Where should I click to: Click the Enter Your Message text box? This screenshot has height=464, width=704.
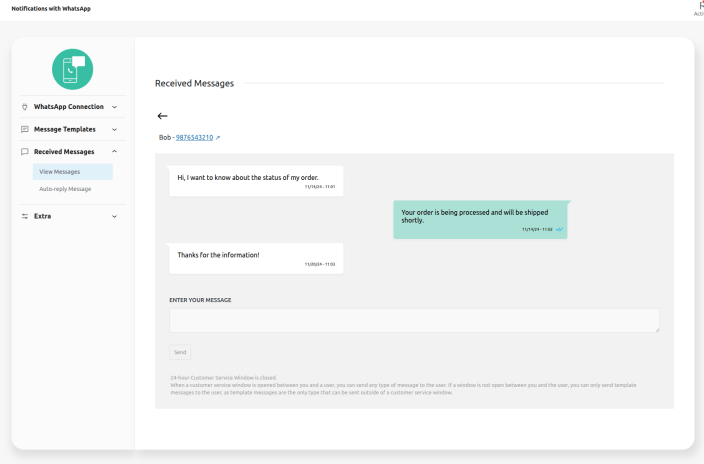(414, 320)
